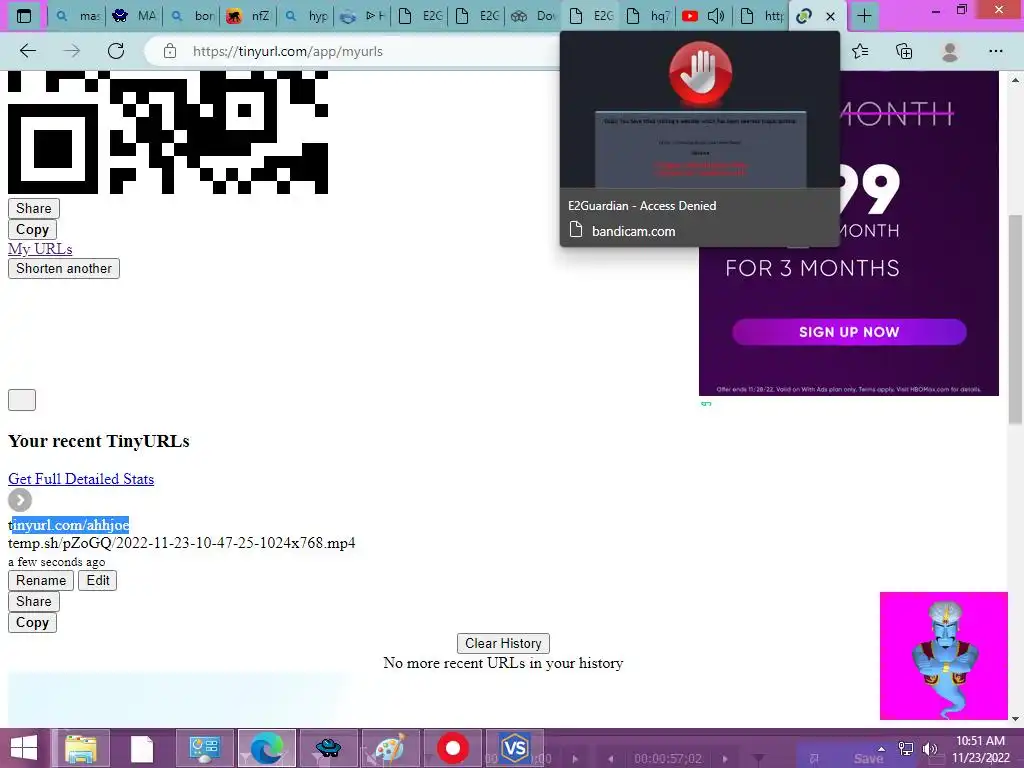The height and width of the screenshot is (768, 1024).
Task: Add a new browser tab
Action: click(864, 16)
